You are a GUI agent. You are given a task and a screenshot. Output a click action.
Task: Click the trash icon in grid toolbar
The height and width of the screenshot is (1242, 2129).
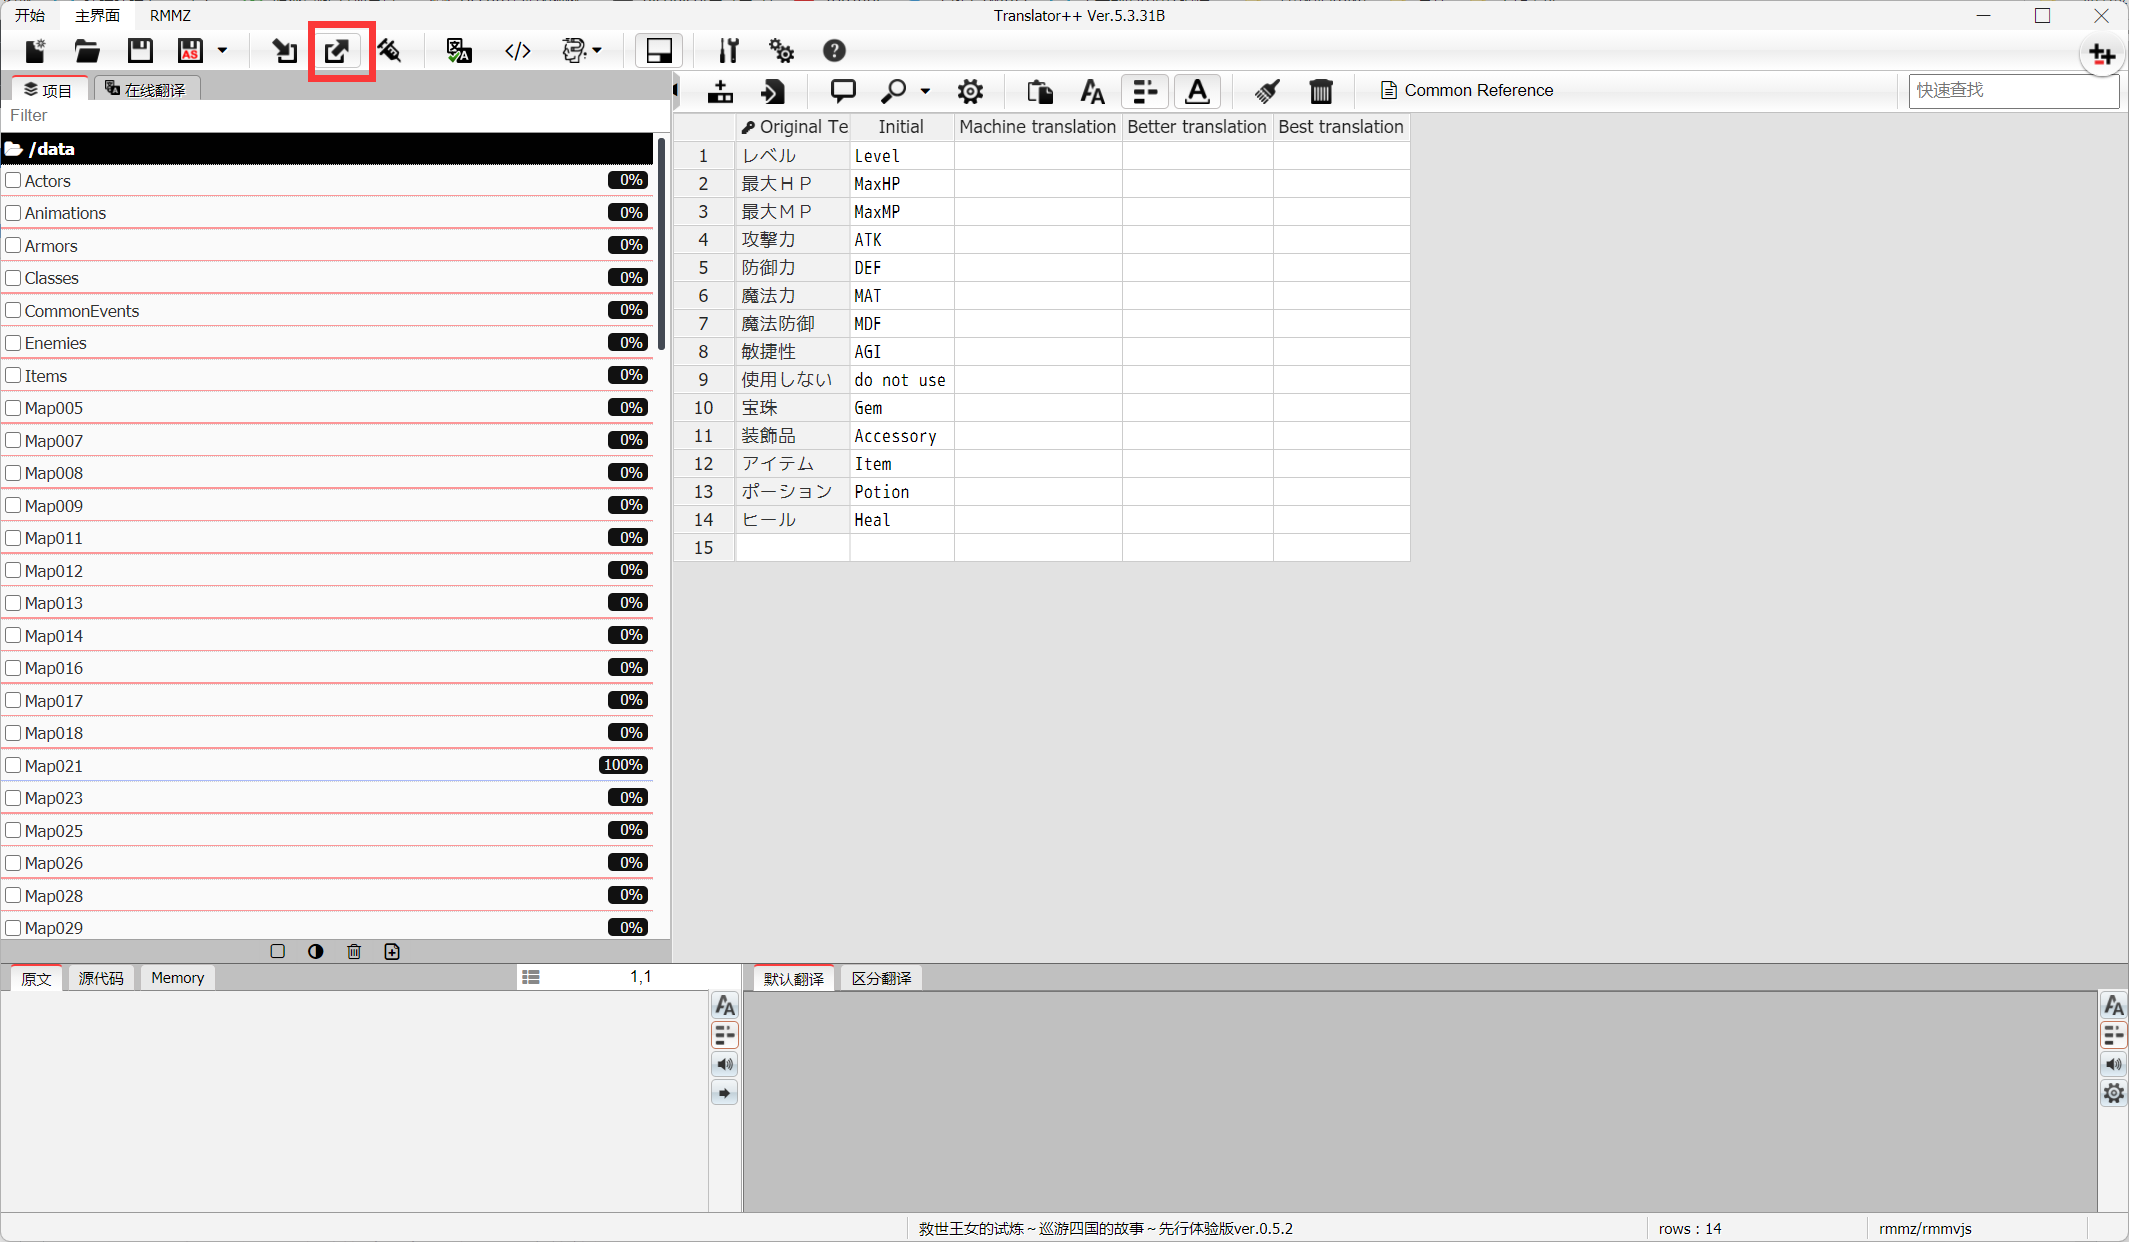coord(1320,91)
